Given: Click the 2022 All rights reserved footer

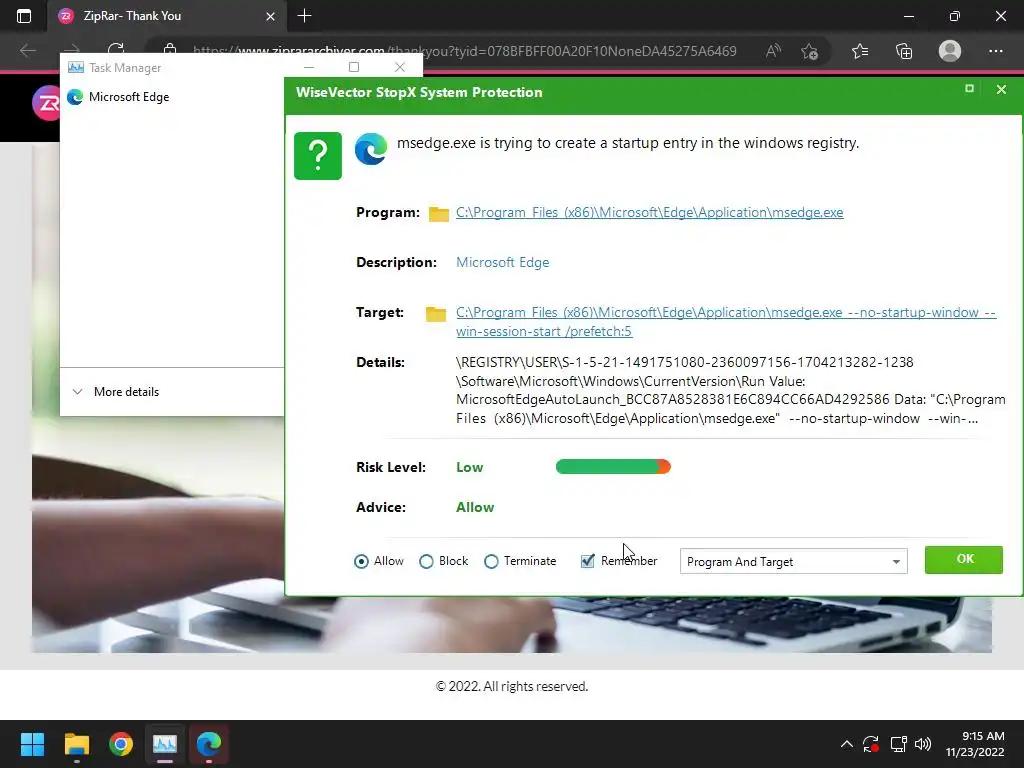Looking at the screenshot, I should 512,686.
